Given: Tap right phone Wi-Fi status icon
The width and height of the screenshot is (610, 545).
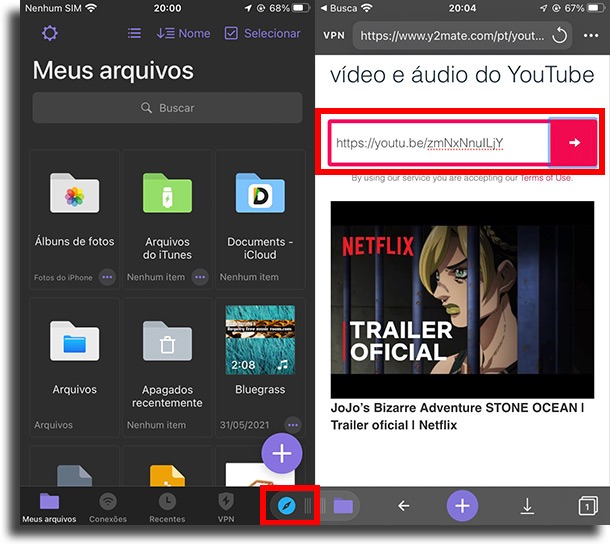Looking at the screenshot, I should (366, 8).
